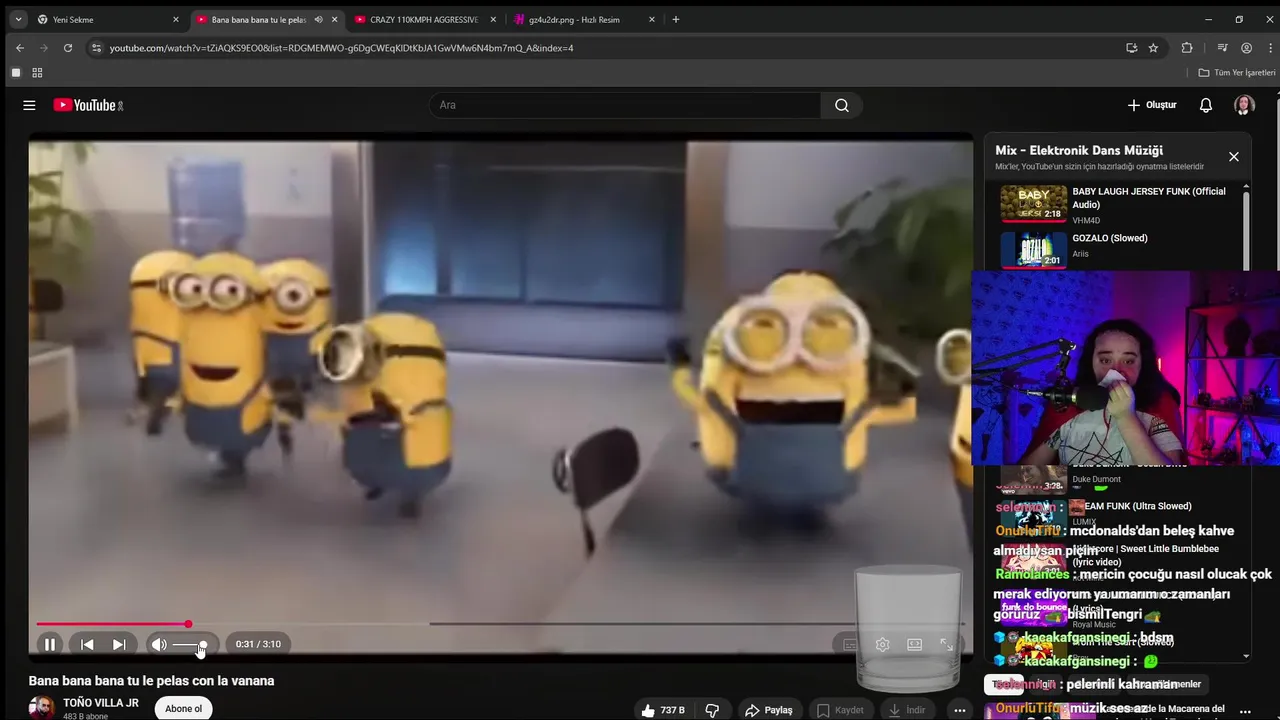Click the address bar URL
This screenshot has width=1280, height=720.
tap(341, 48)
